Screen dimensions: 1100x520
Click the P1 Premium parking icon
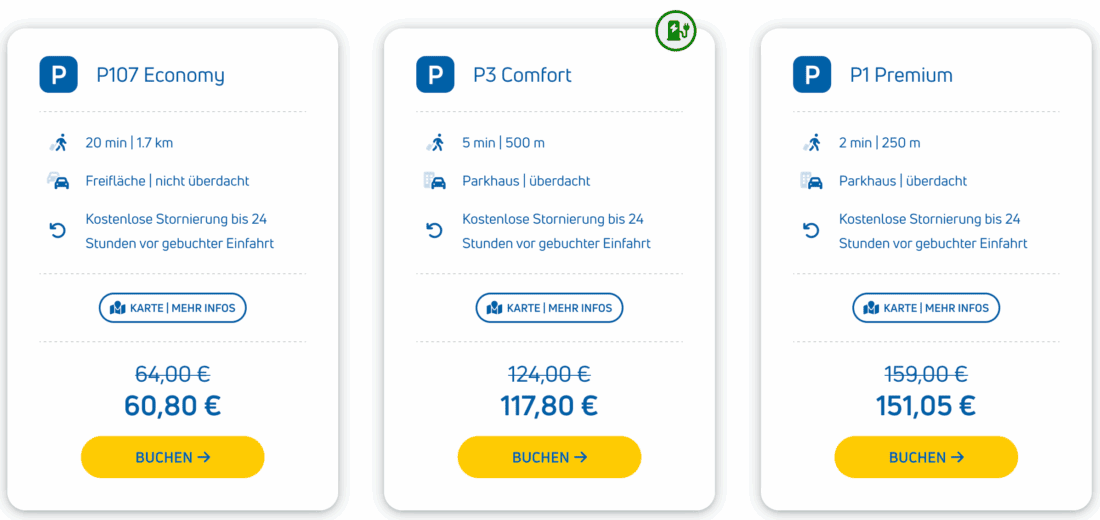click(x=812, y=75)
